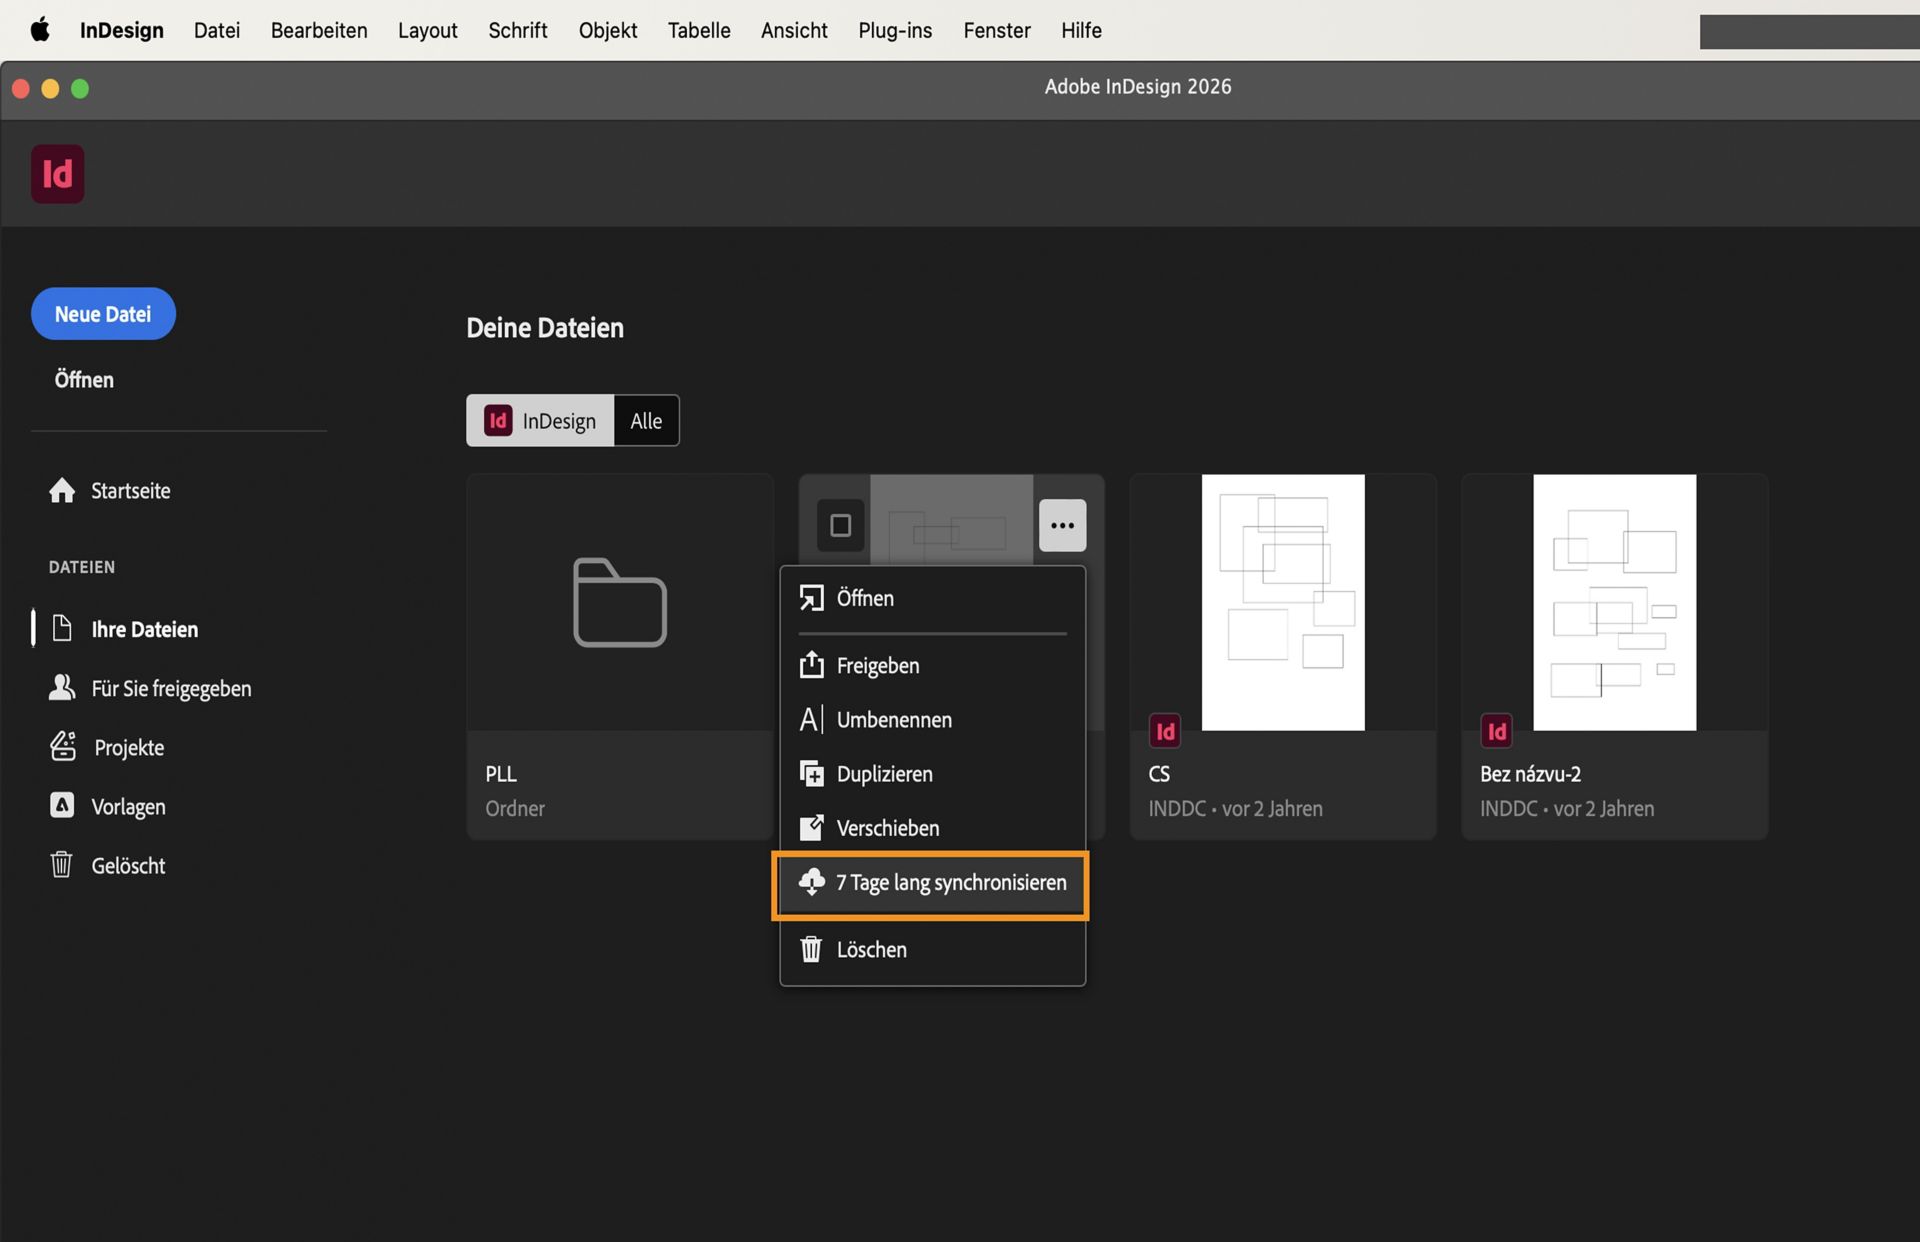Image resolution: width=1920 pixels, height=1242 pixels.
Task: Click the InDesign Id logo icon
Action: tap(57, 173)
